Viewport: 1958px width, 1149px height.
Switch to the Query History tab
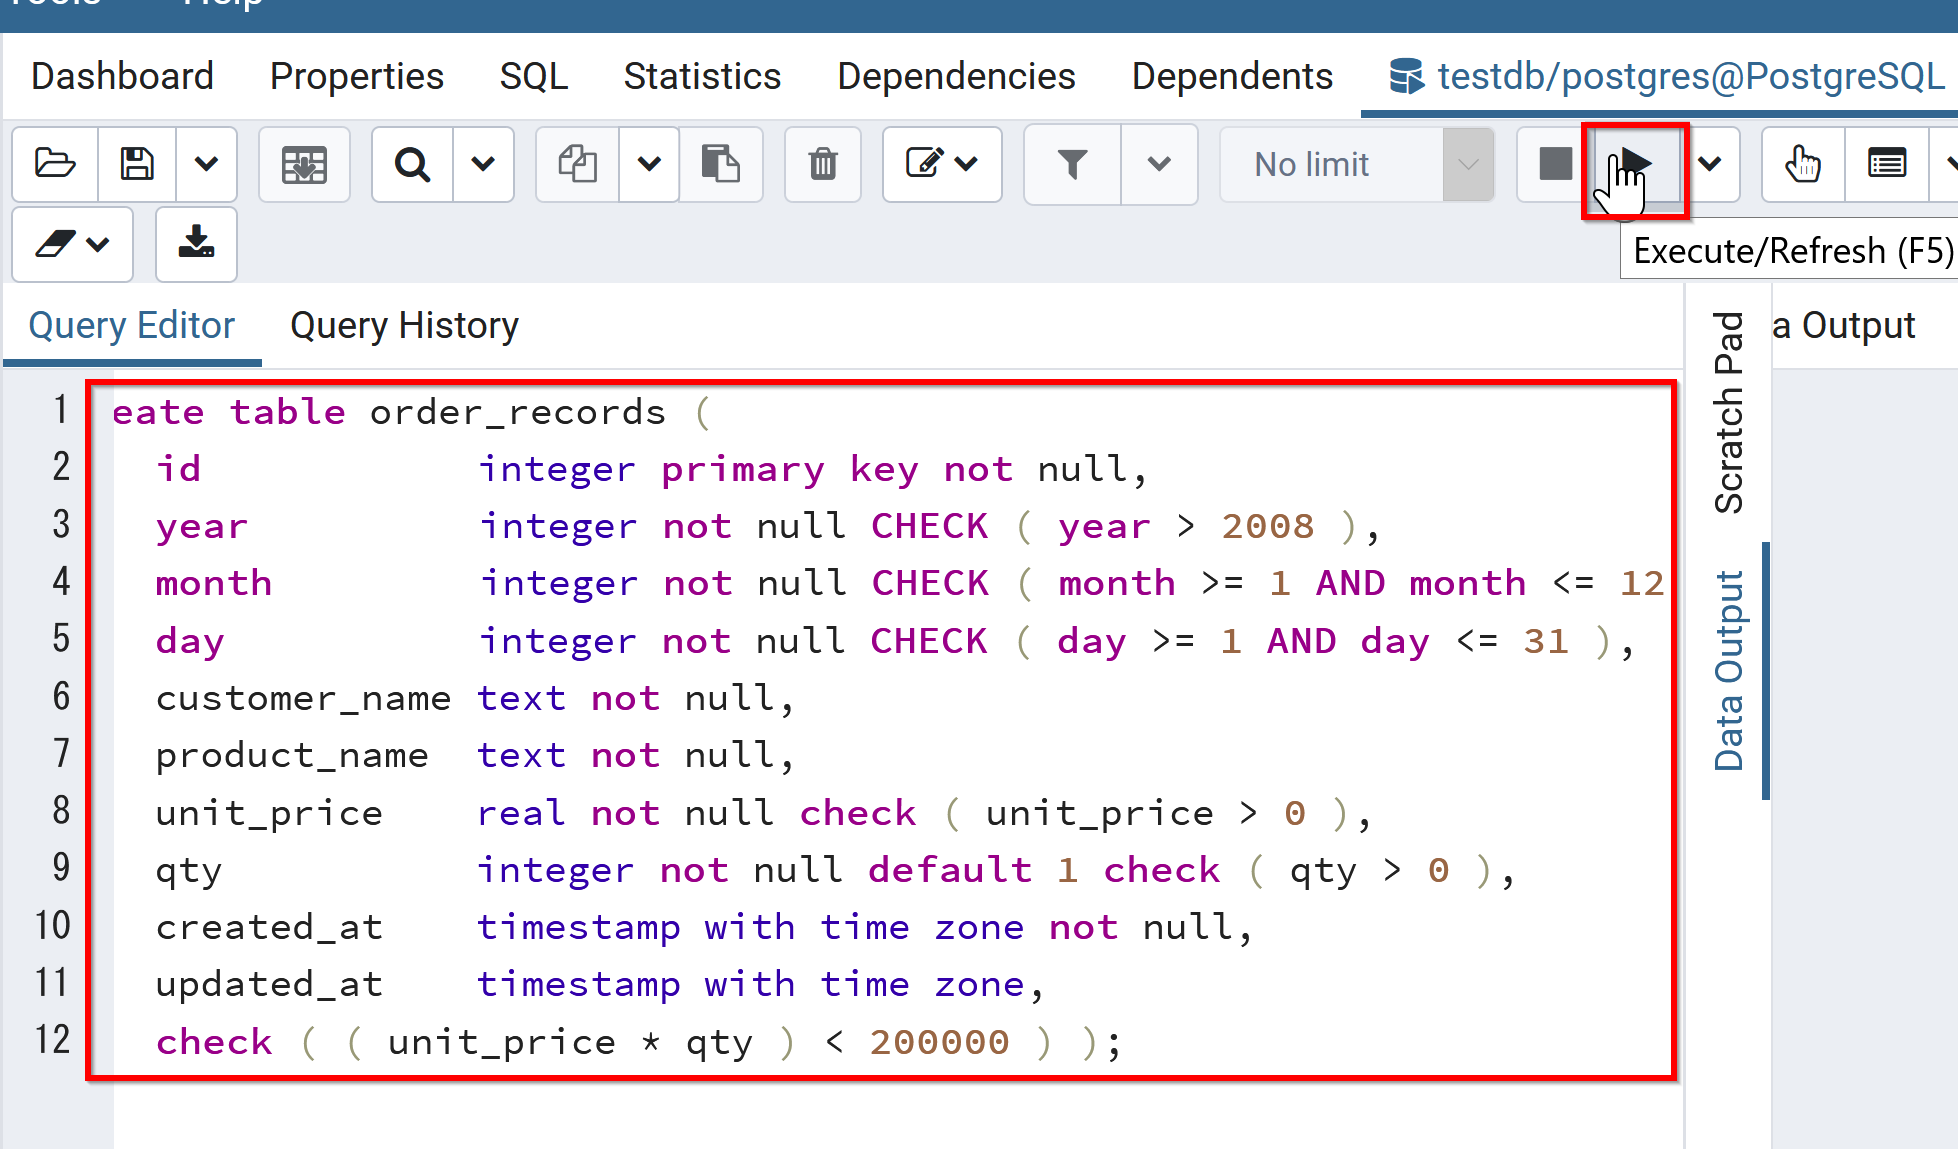coord(404,326)
